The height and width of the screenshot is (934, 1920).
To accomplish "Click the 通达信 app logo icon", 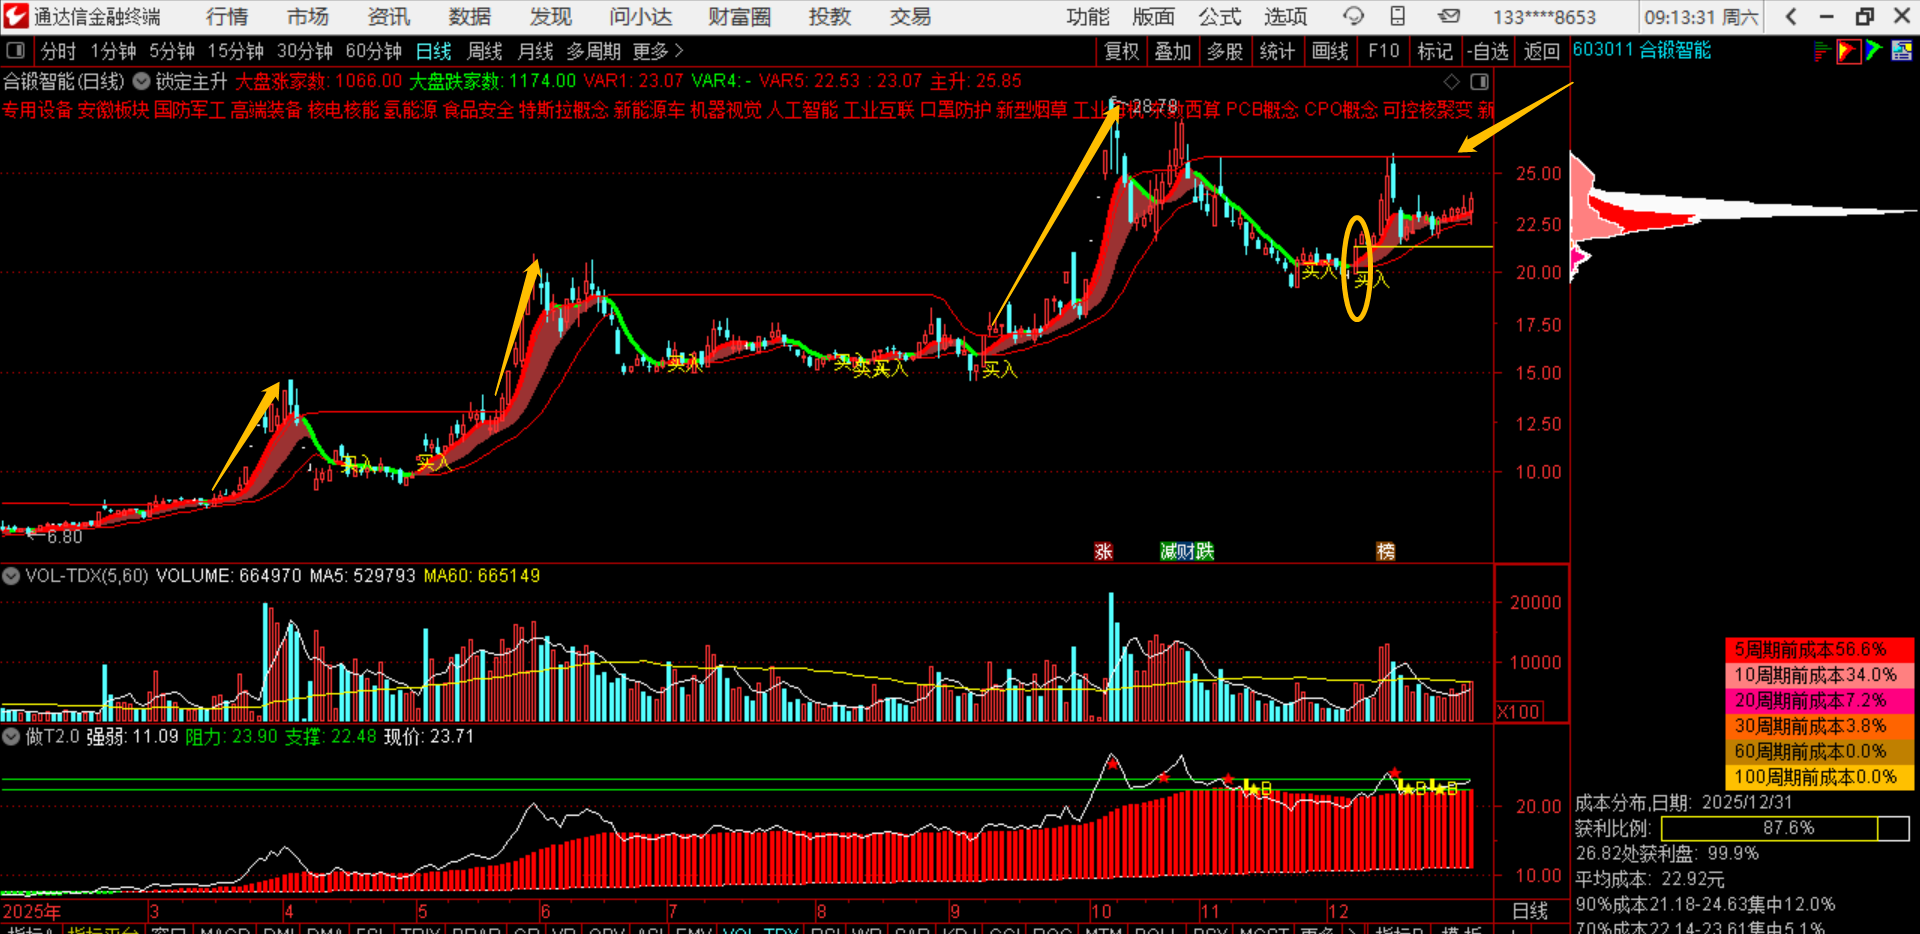I will (x=15, y=16).
